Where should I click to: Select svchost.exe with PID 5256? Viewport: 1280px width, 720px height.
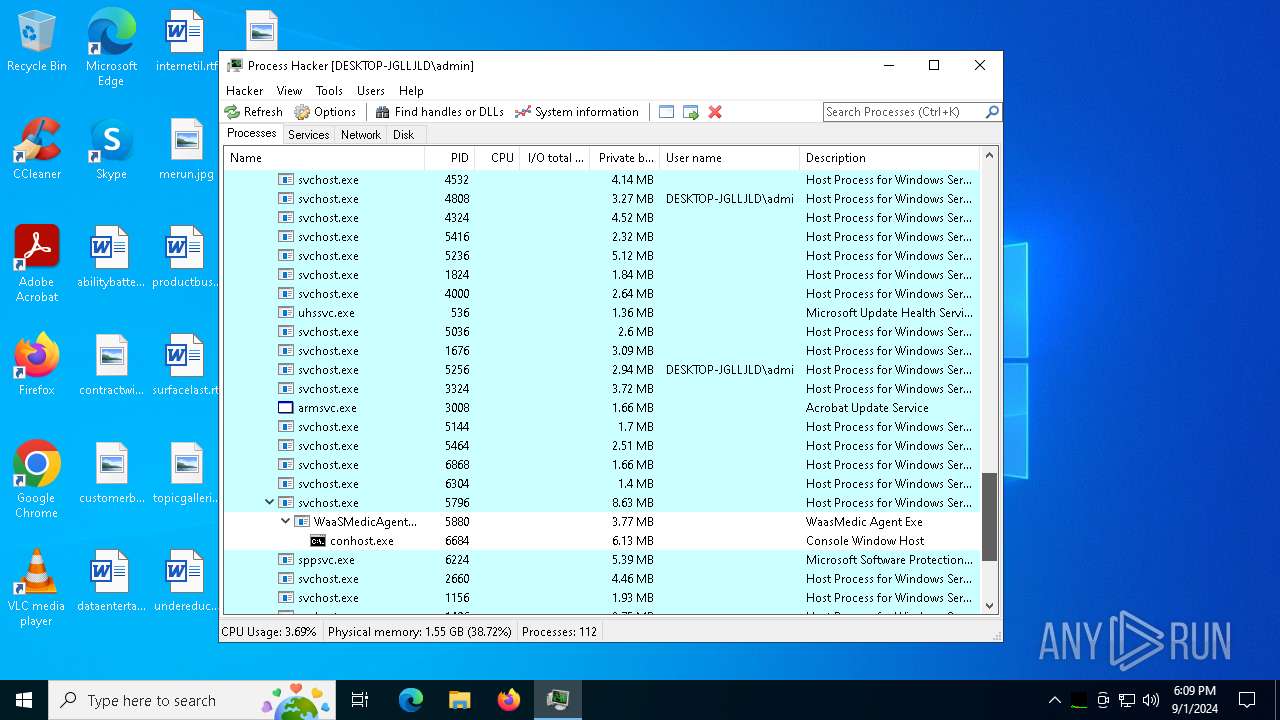tap(601, 370)
